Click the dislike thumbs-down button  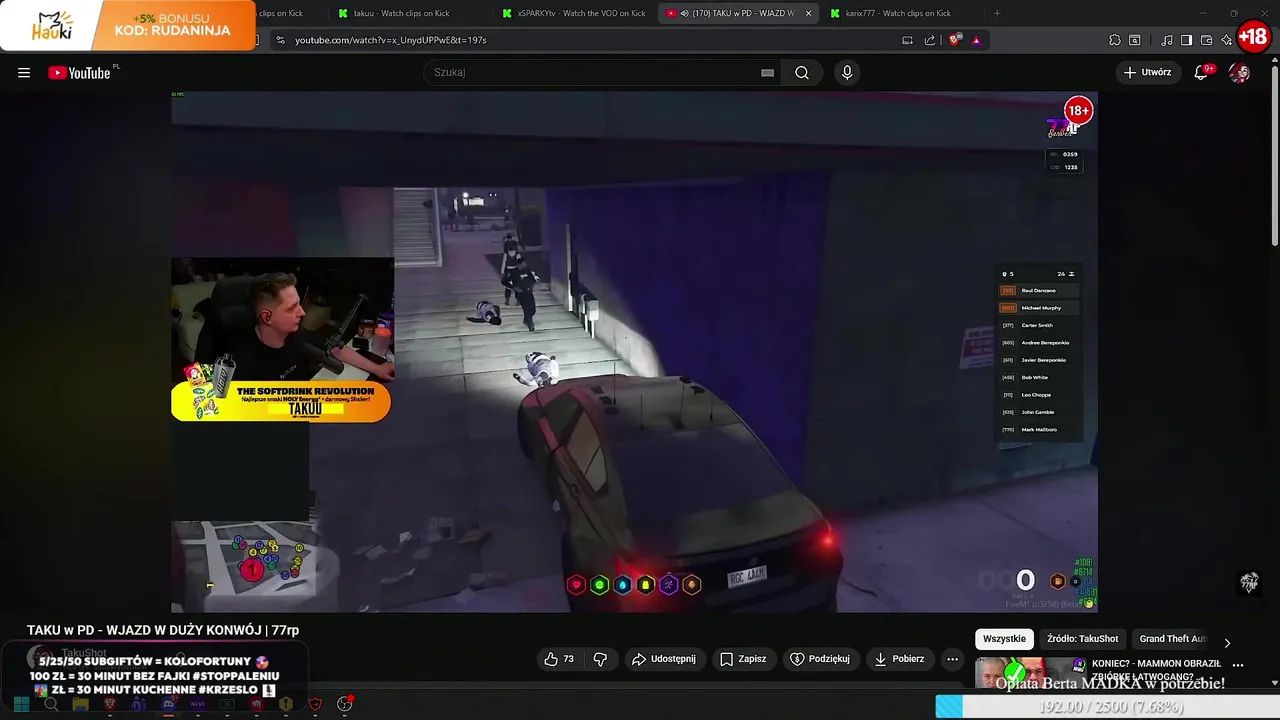point(600,659)
